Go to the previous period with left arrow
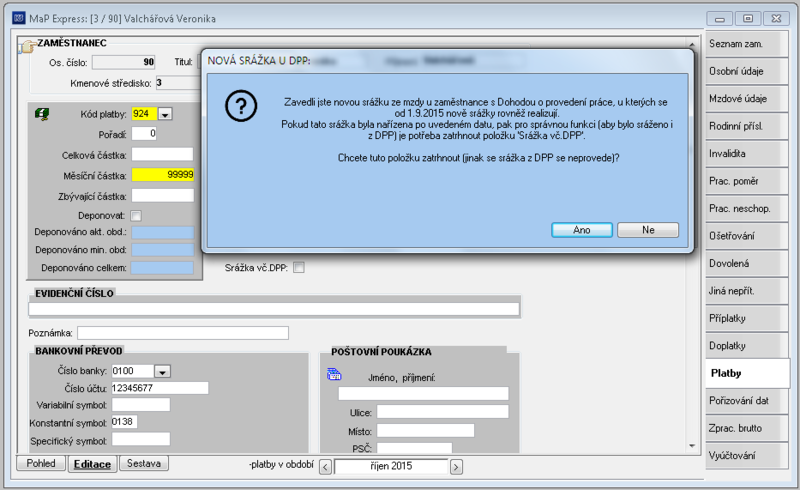This screenshot has height=490, width=800. (325, 467)
